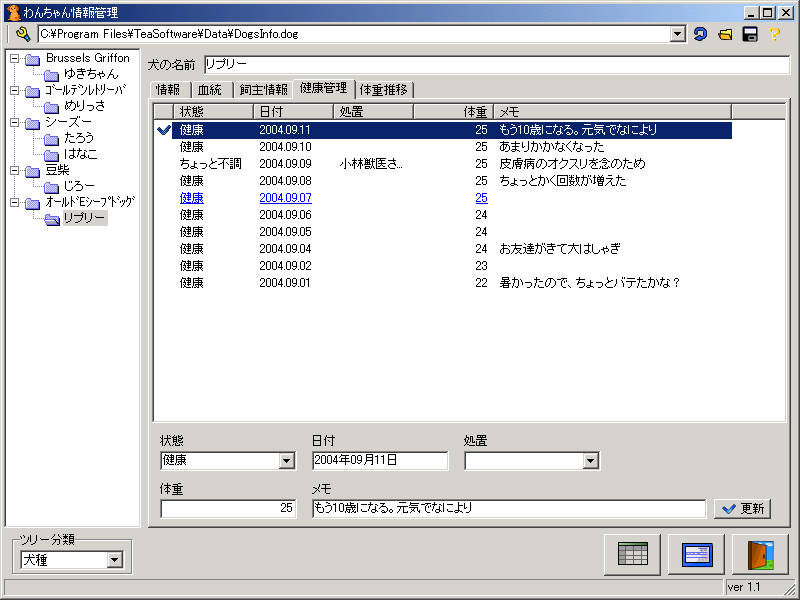This screenshot has height=600, width=800.
Task: Select the 2004.09.08 date cell
Action: [285, 181]
